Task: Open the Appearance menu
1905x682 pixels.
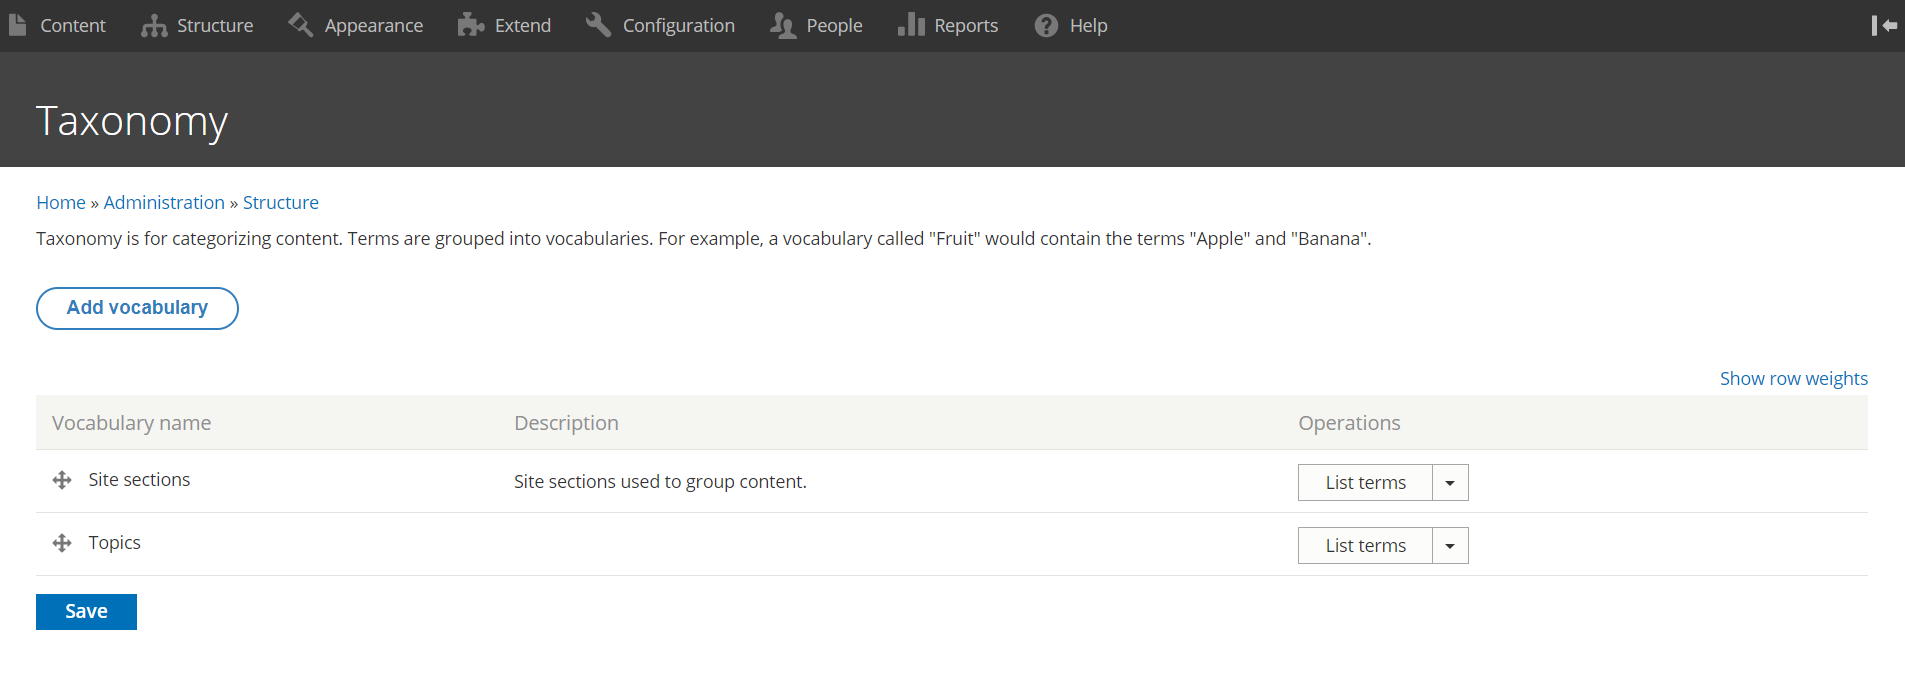Action: click(x=373, y=25)
